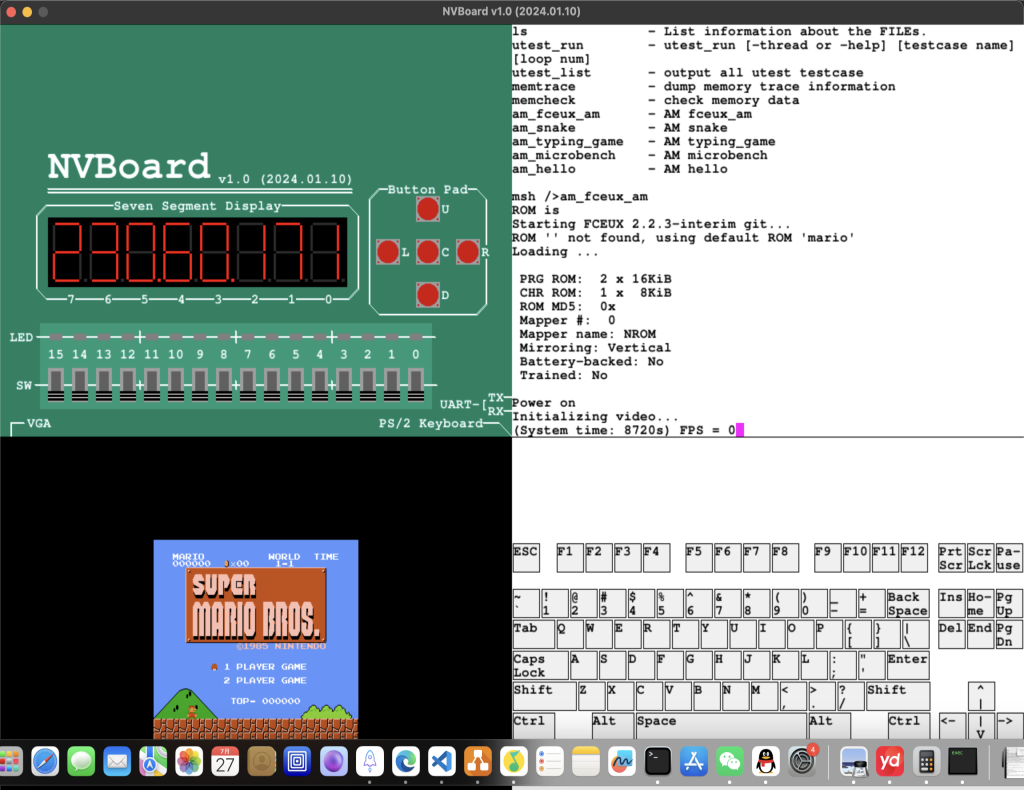Click the A key on the virtual keyboard
The image size is (1024, 790).
(583, 665)
